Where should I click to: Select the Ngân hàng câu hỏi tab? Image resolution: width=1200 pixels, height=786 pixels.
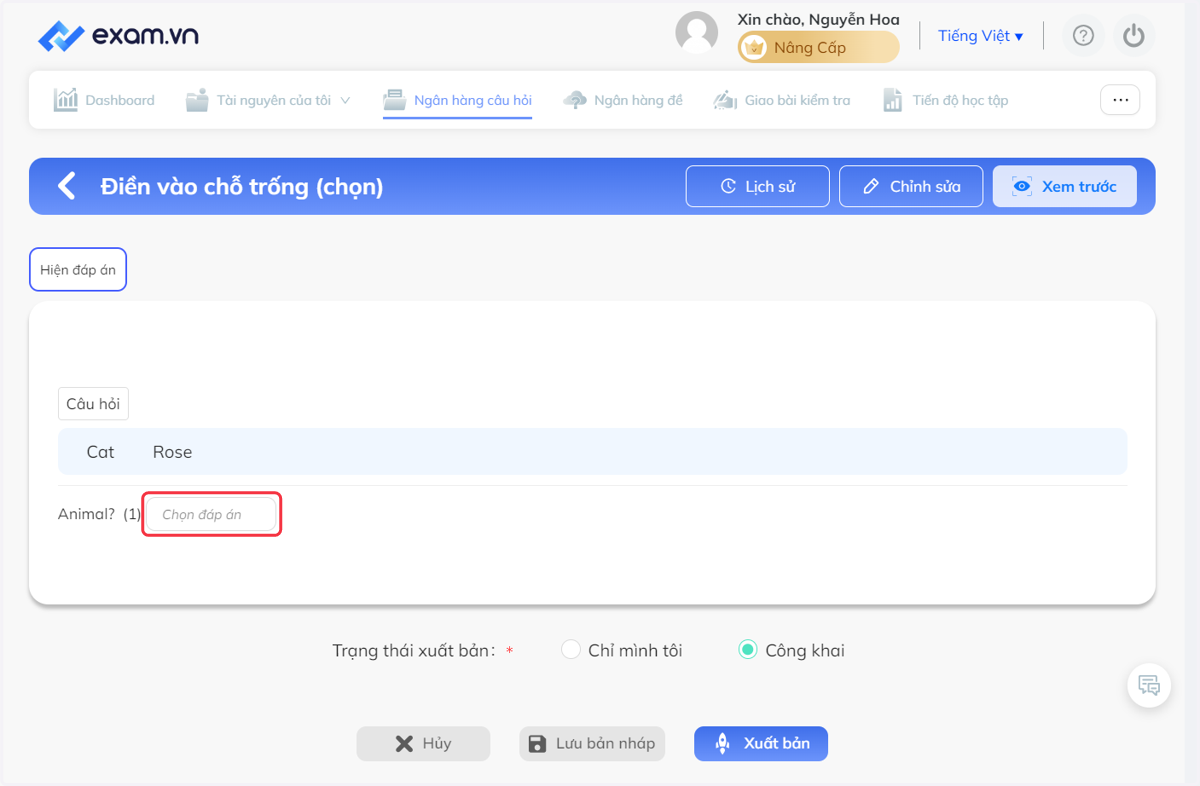point(458,100)
